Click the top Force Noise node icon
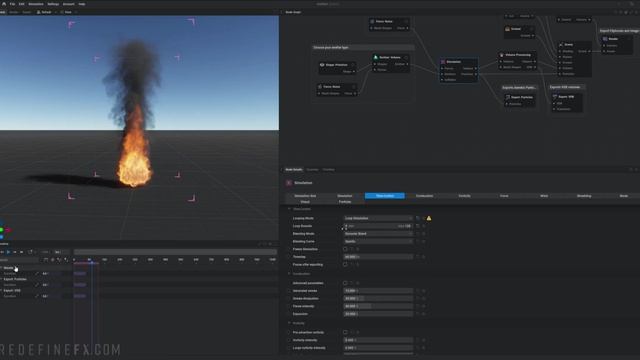Image resolution: width=640 pixels, height=360 pixels. (x=372, y=21)
